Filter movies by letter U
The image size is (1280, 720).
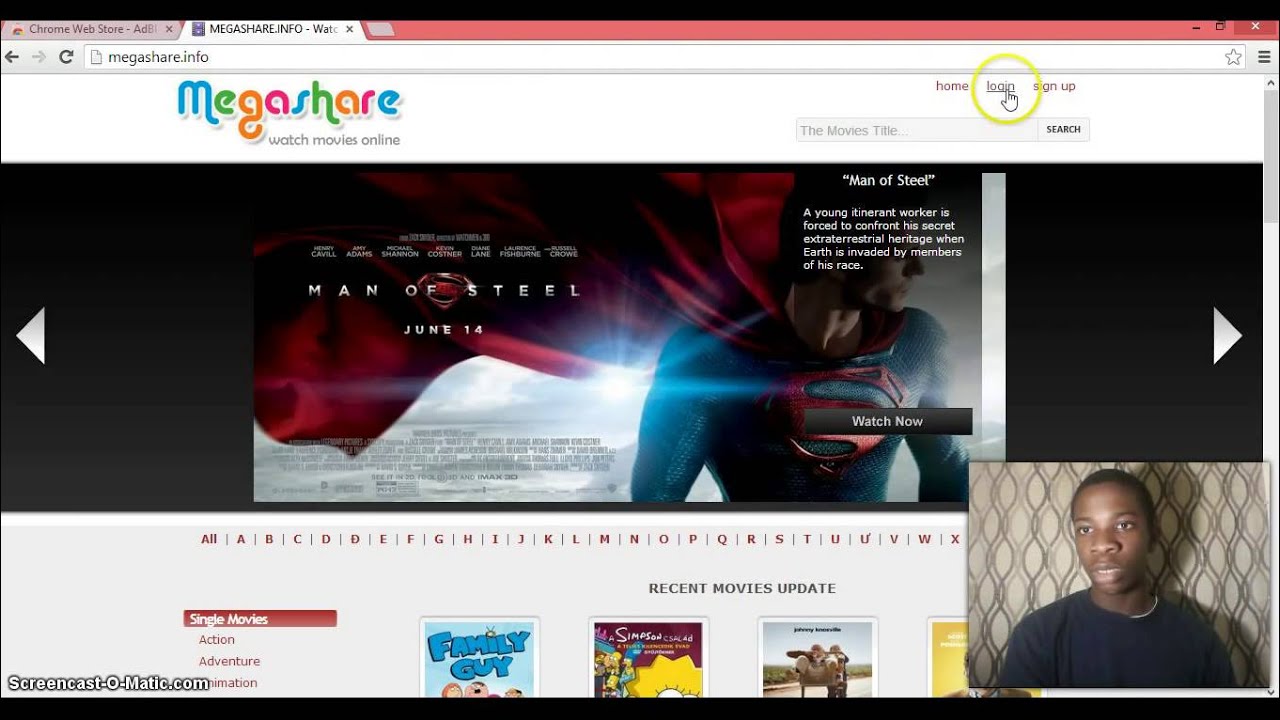835,539
